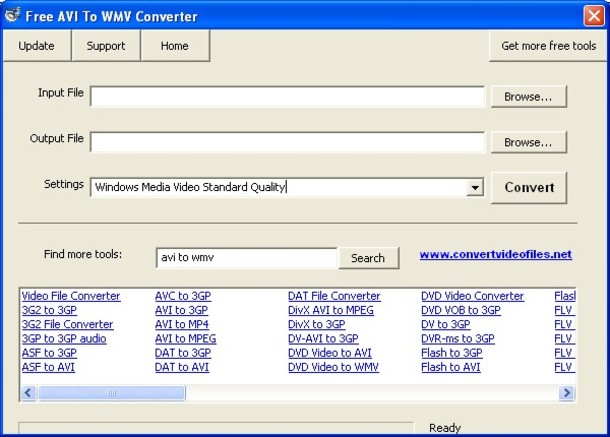Open the DV-AVI to 3GP link
The width and height of the screenshot is (610, 437).
323,339
